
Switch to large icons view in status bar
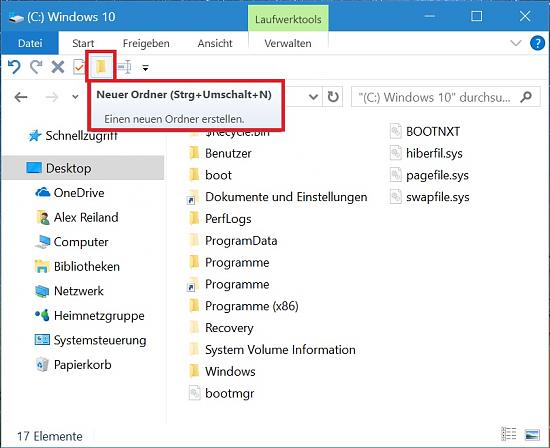[532, 435]
